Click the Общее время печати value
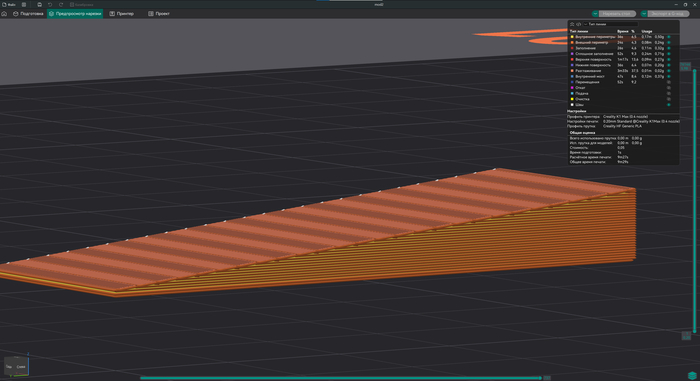 click(x=622, y=162)
